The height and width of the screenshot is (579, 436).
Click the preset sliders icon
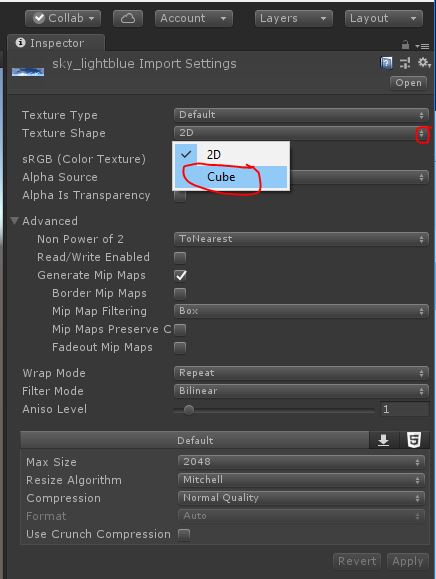pos(405,63)
